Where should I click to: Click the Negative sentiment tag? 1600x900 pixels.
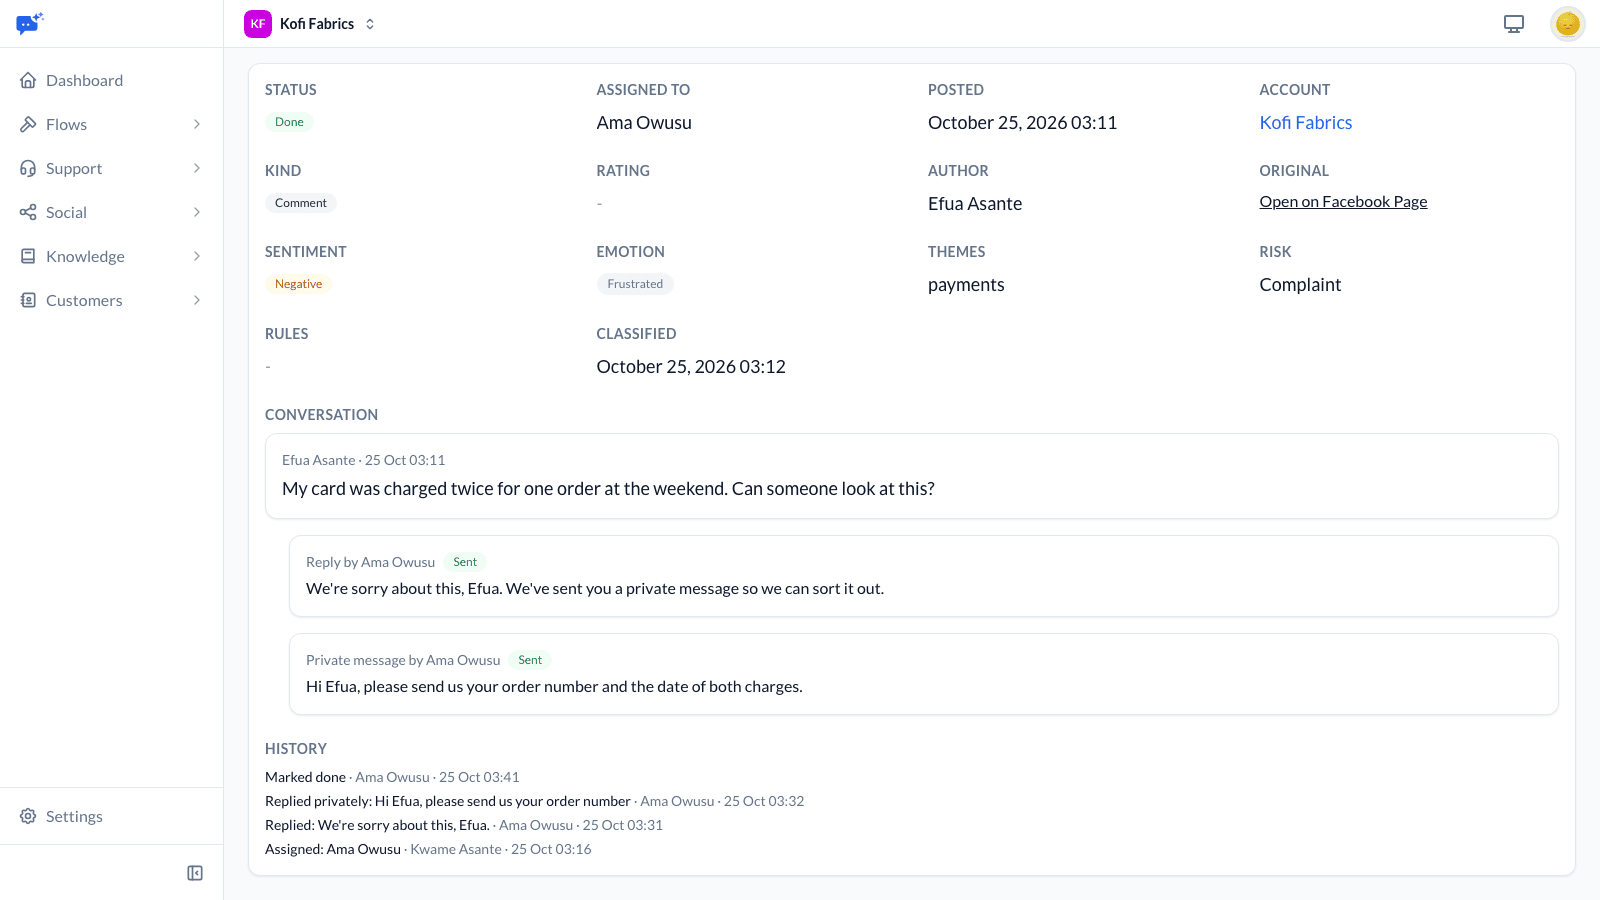pos(298,284)
